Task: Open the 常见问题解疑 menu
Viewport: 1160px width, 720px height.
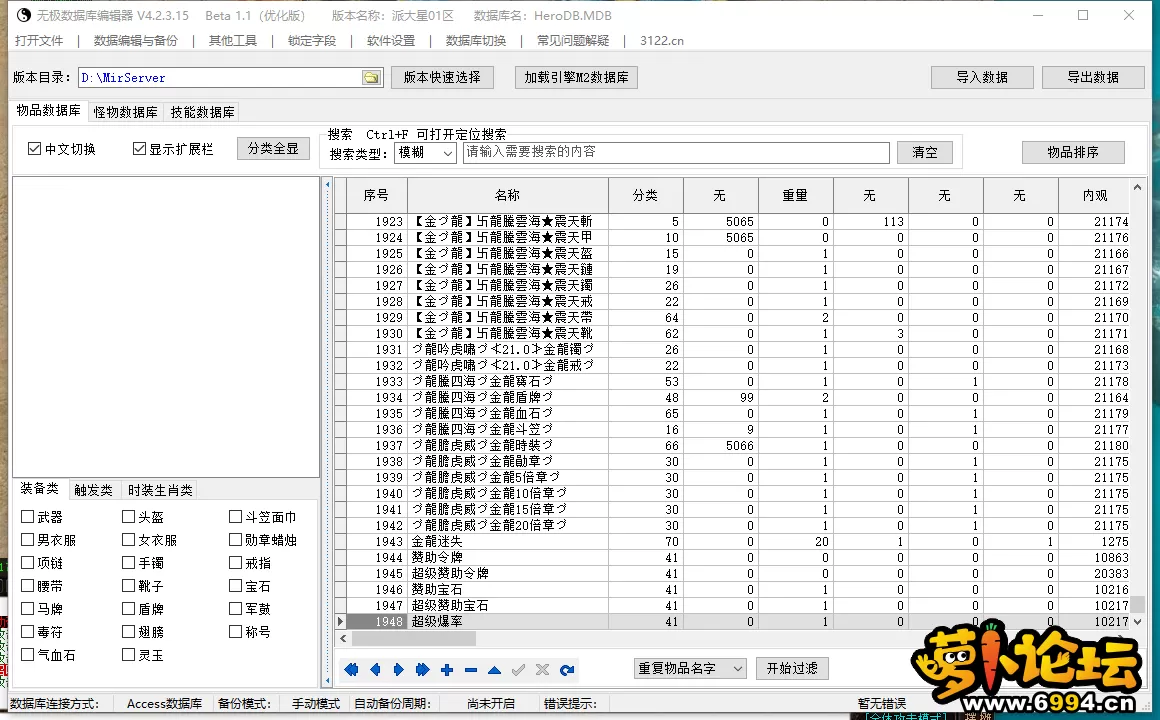Action: click(x=573, y=41)
